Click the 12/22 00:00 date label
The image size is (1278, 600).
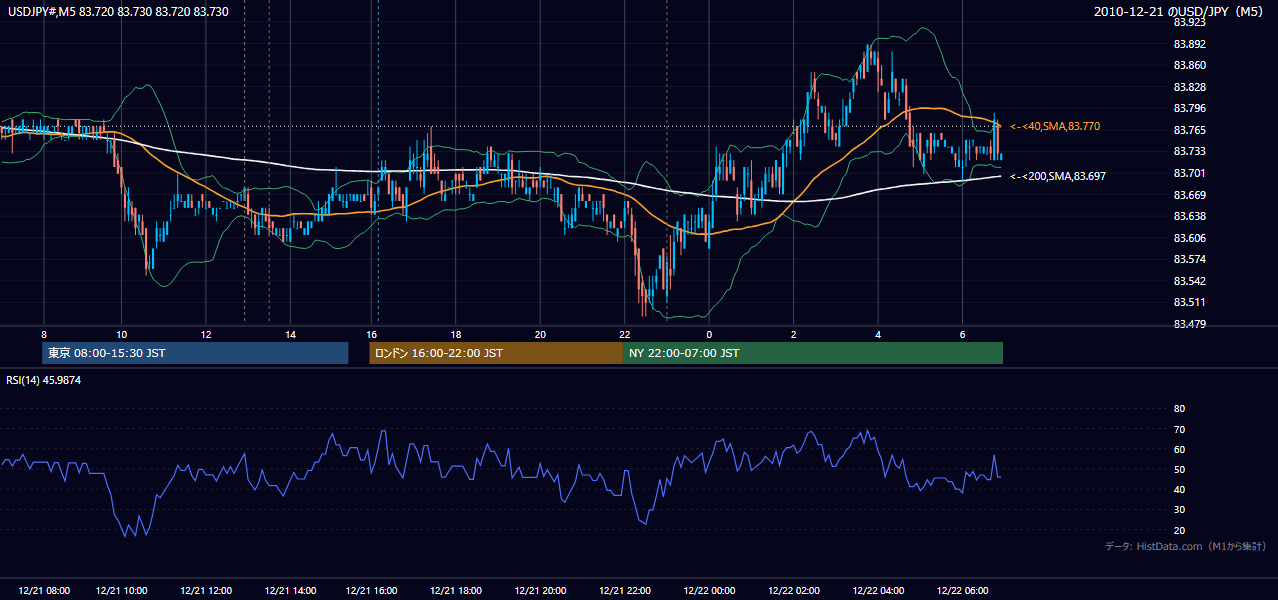(x=710, y=591)
